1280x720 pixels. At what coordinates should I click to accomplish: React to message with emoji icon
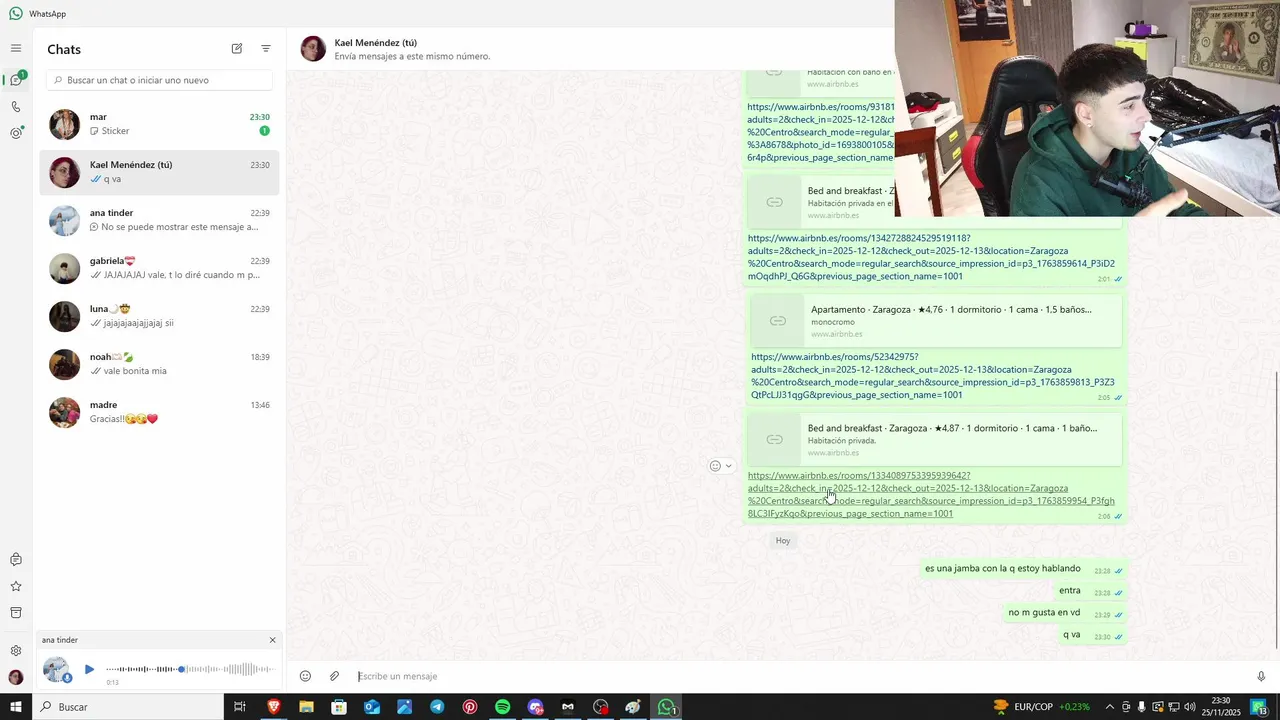(x=715, y=466)
